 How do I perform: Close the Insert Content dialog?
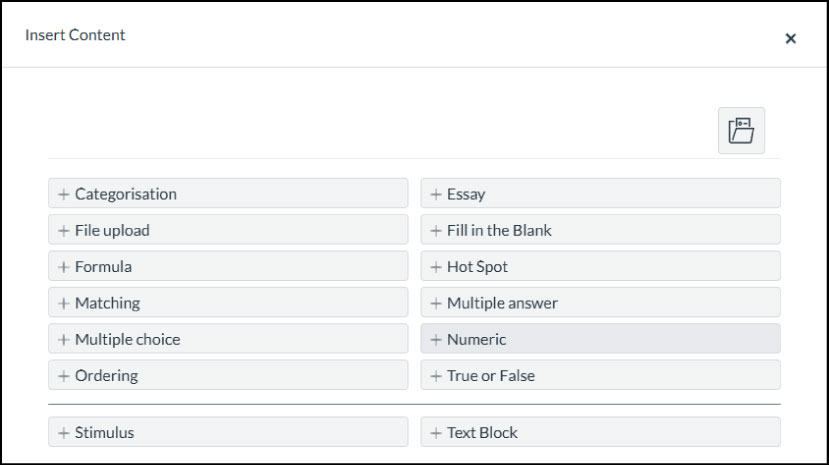[790, 39]
